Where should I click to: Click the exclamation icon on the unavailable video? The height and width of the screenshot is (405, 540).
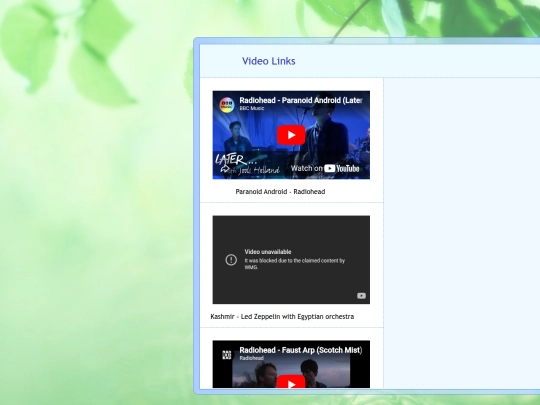231,260
